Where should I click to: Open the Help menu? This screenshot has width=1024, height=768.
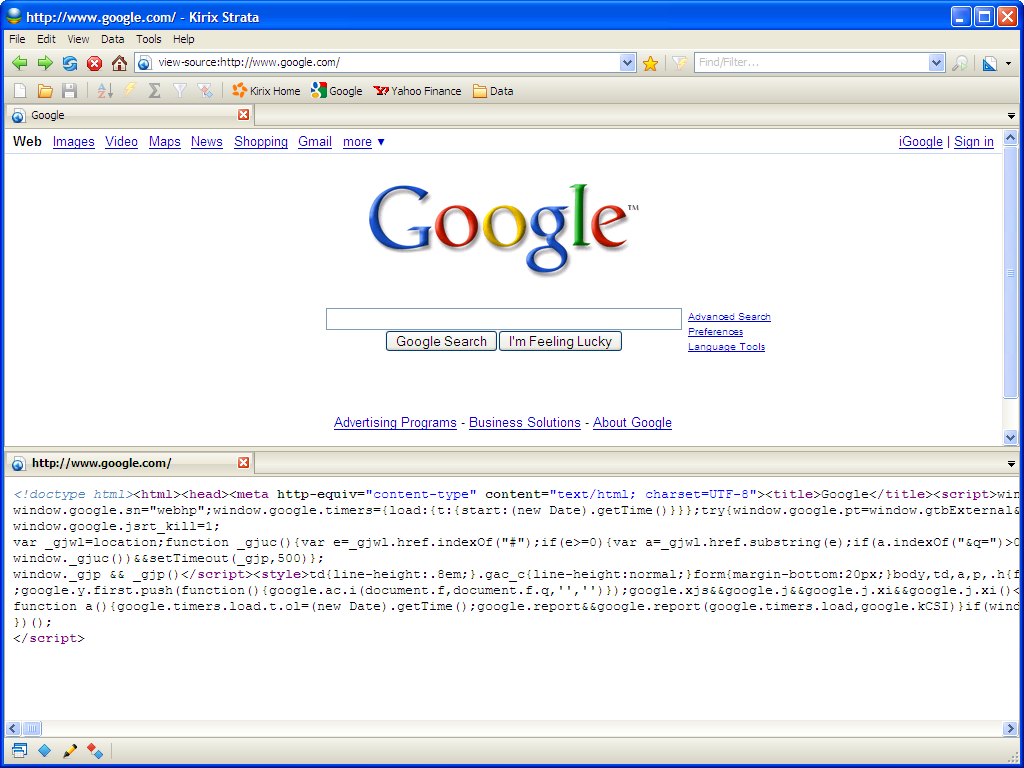point(184,39)
